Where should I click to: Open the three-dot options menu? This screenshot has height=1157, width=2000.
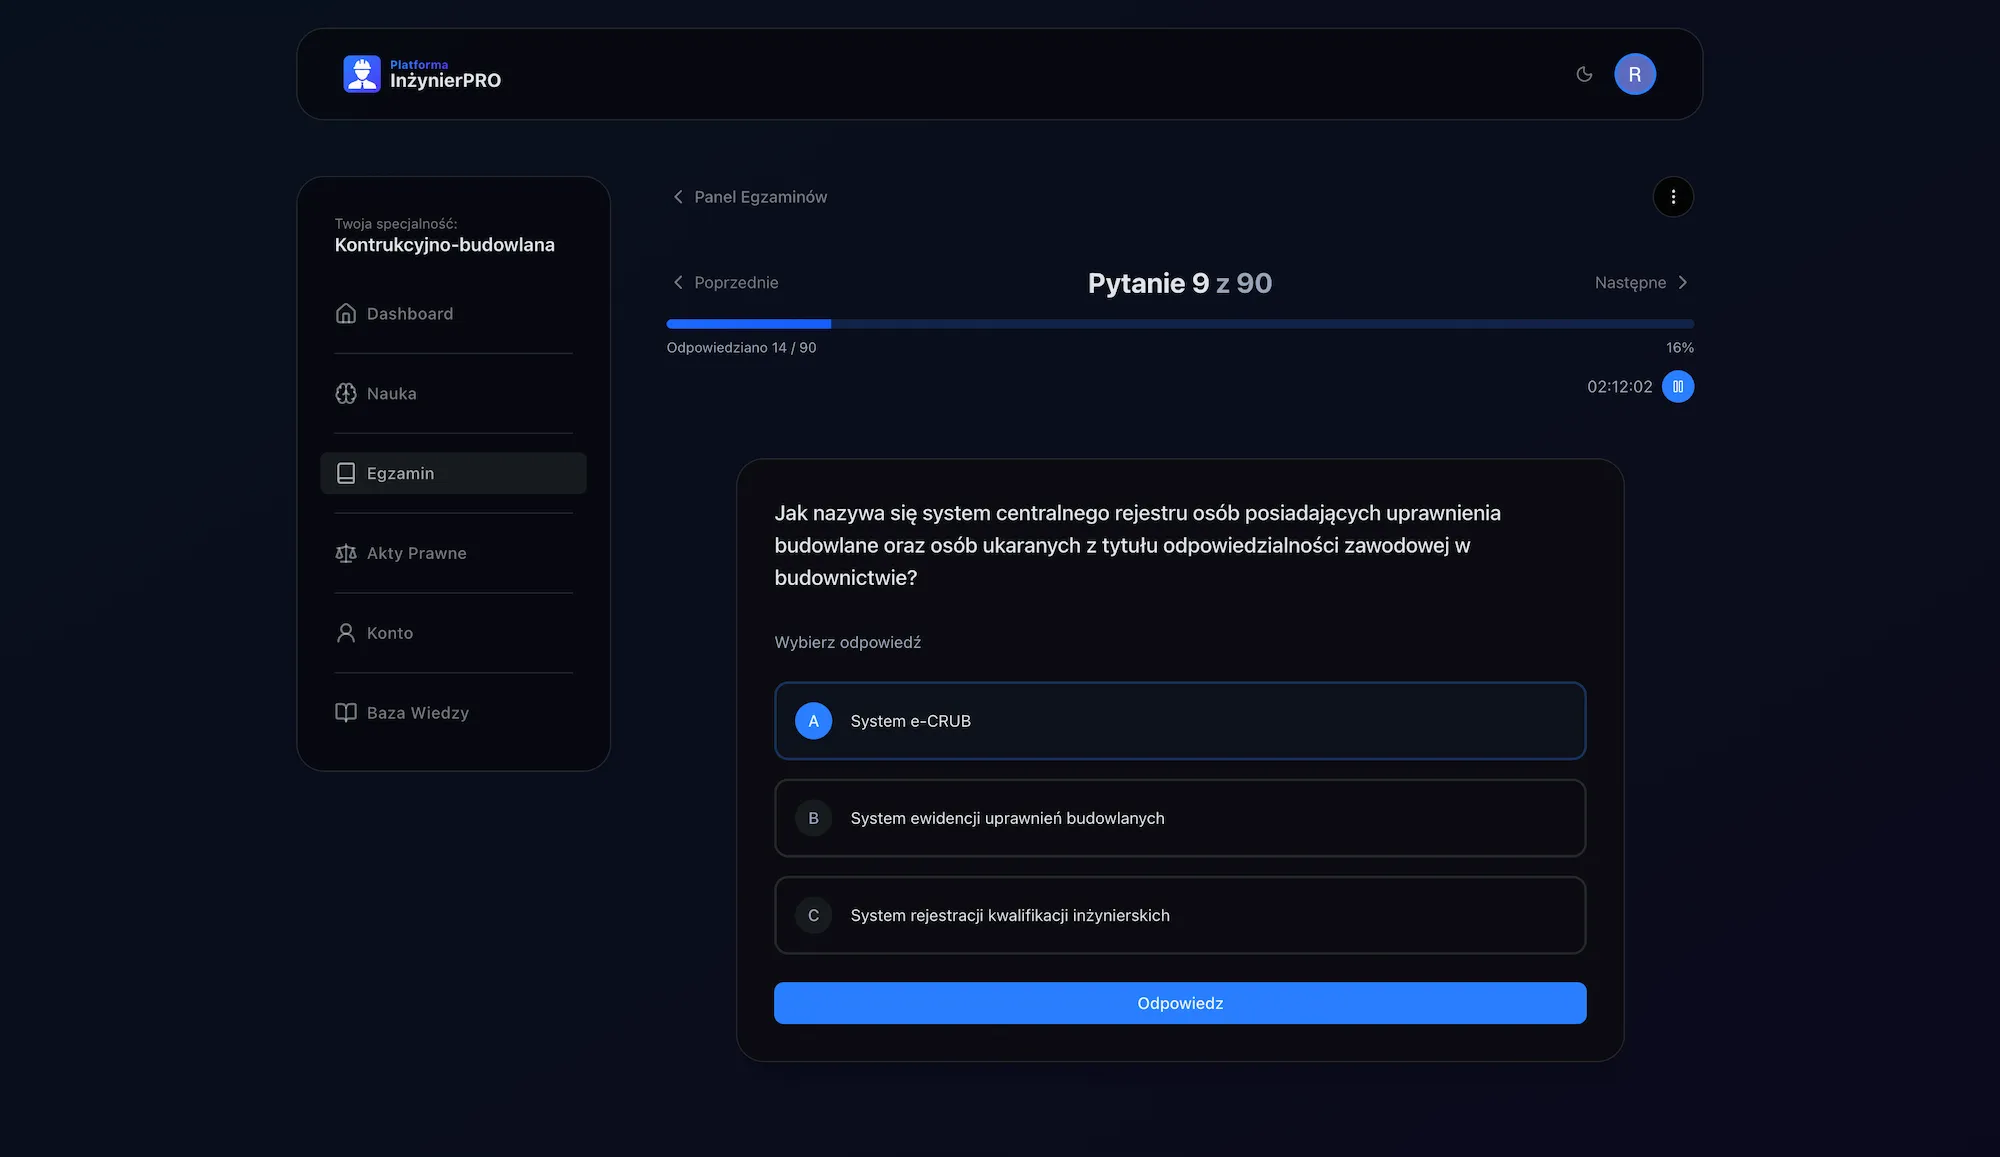point(1672,197)
